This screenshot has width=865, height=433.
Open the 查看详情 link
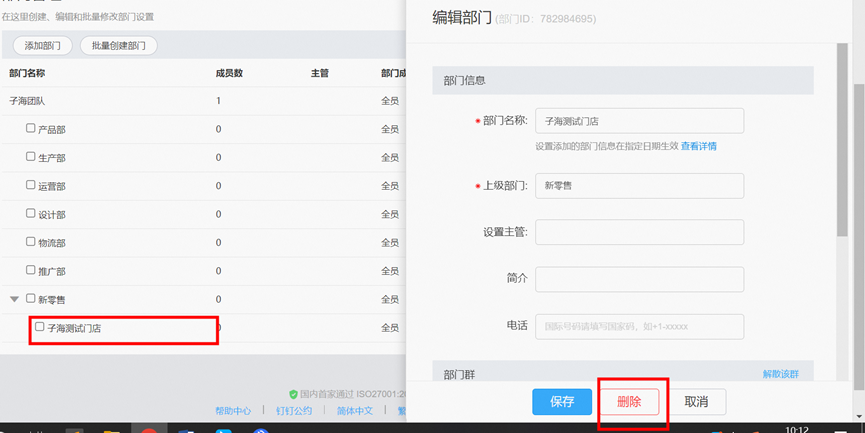tap(699, 146)
